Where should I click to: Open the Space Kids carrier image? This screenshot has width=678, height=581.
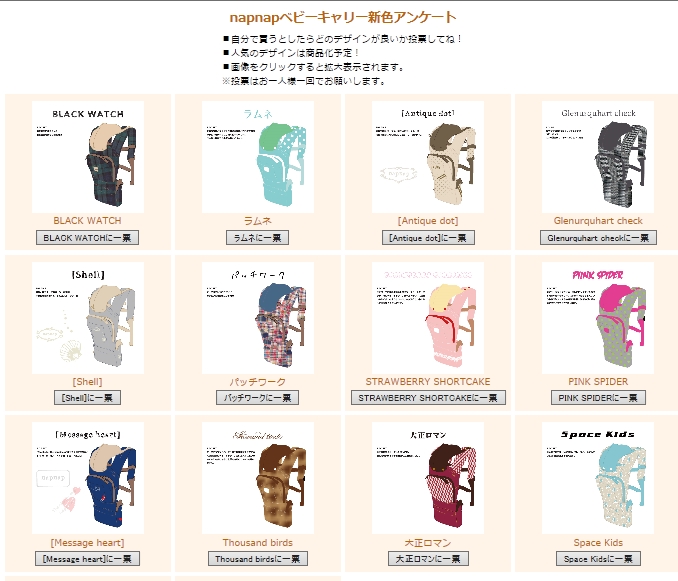coord(598,478)
